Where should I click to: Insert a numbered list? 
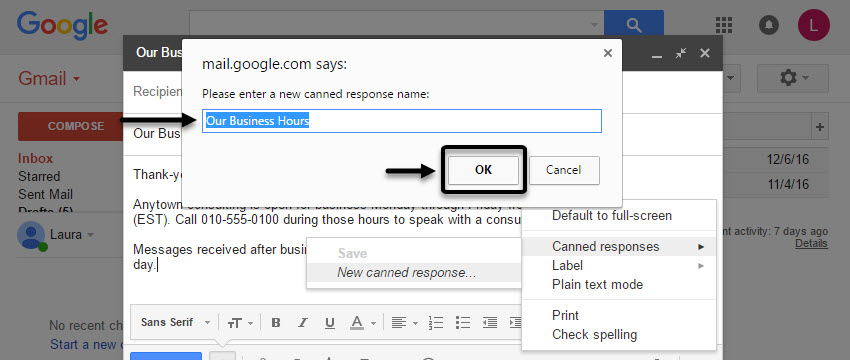436,323
